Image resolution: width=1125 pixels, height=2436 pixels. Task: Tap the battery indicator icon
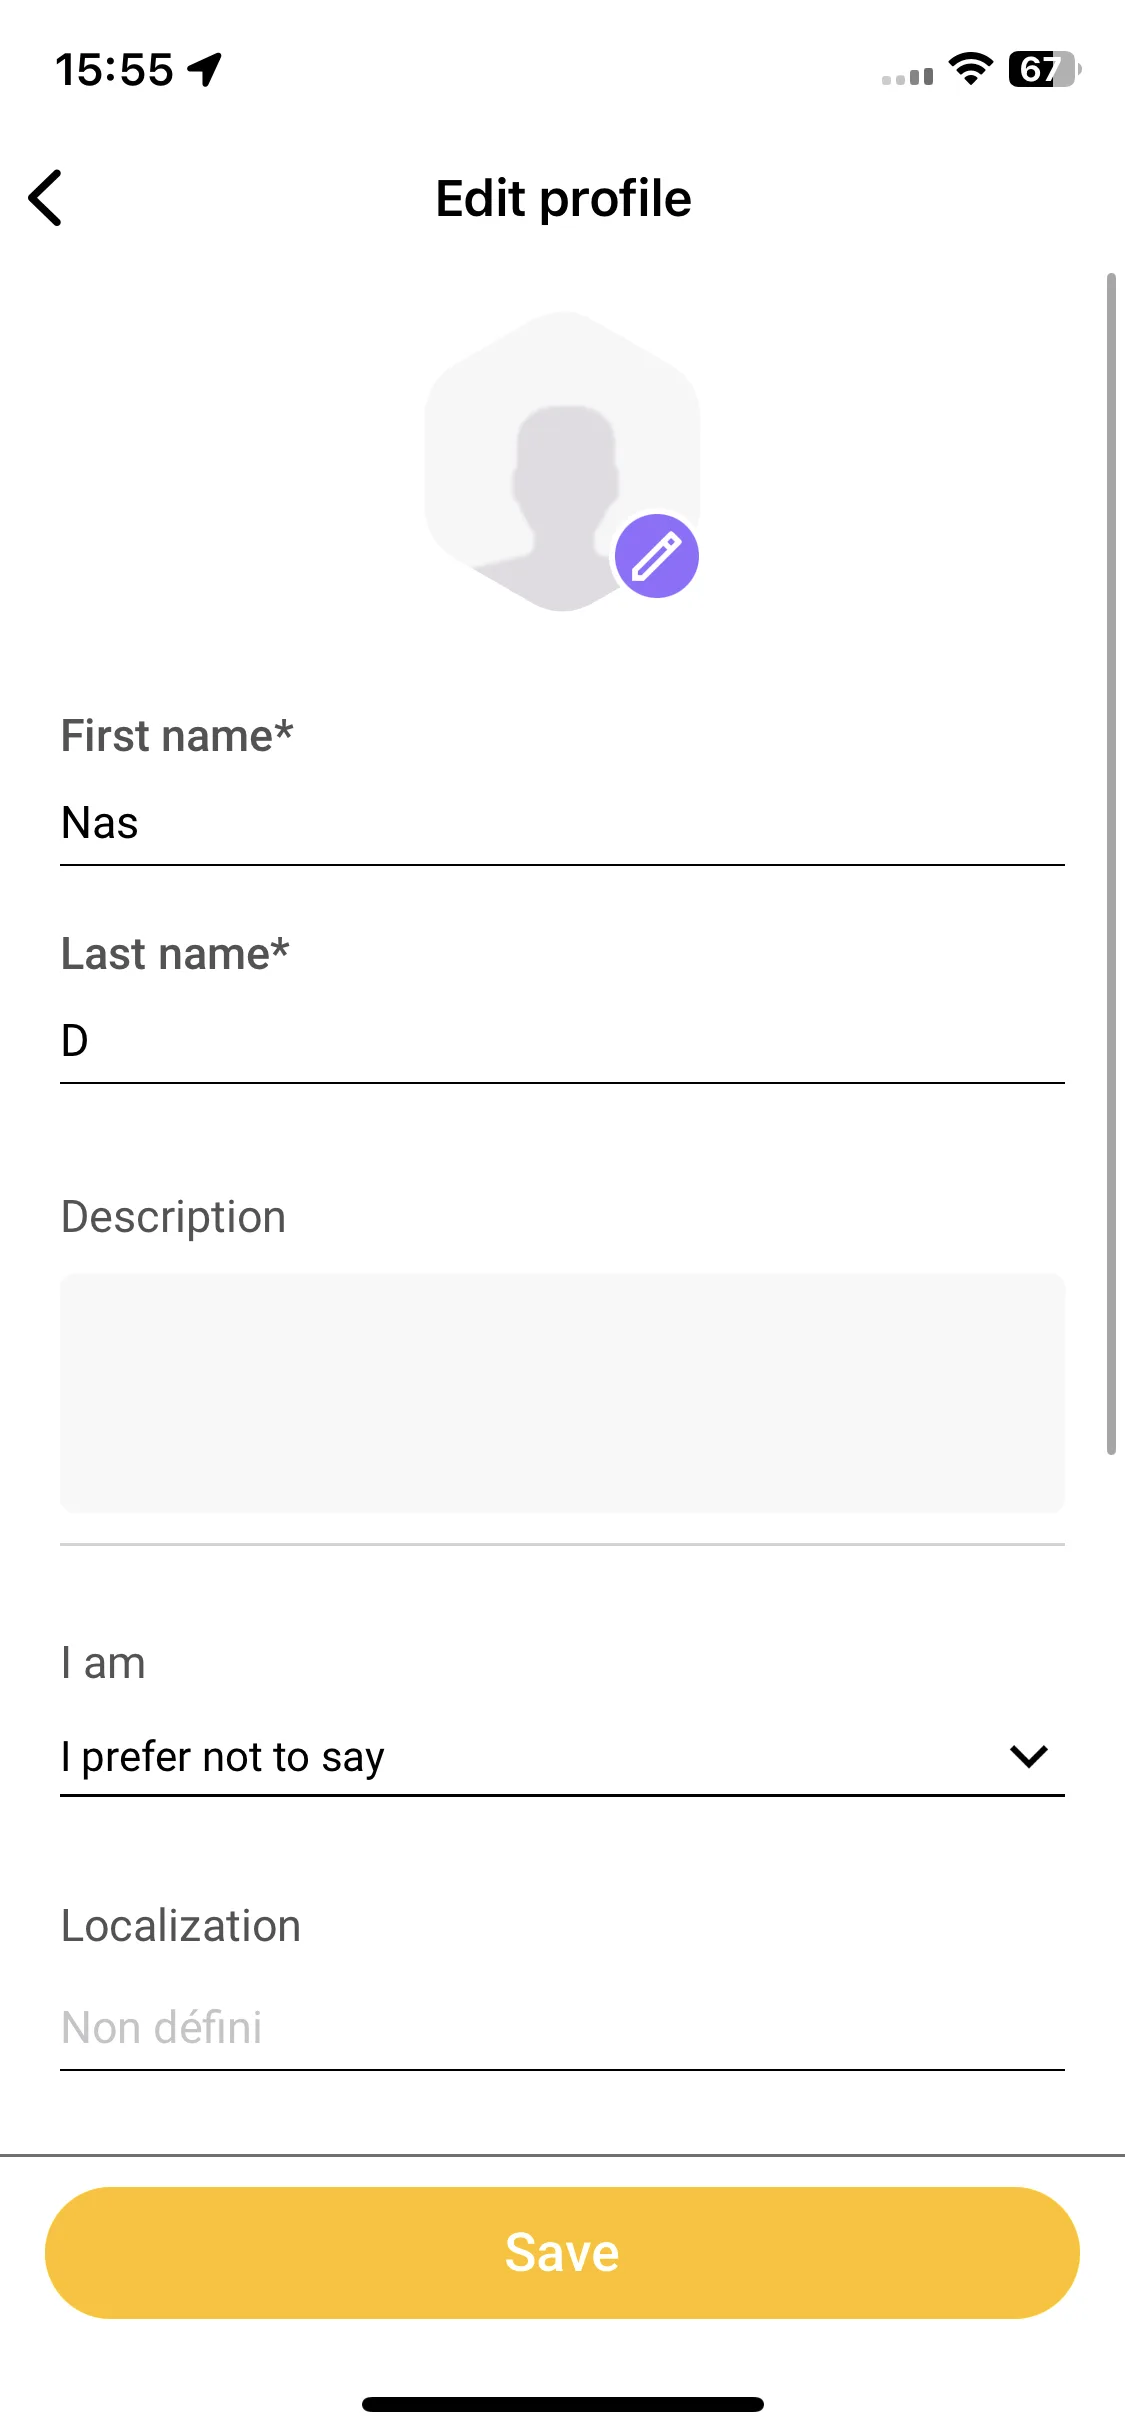click(1045, 69)
